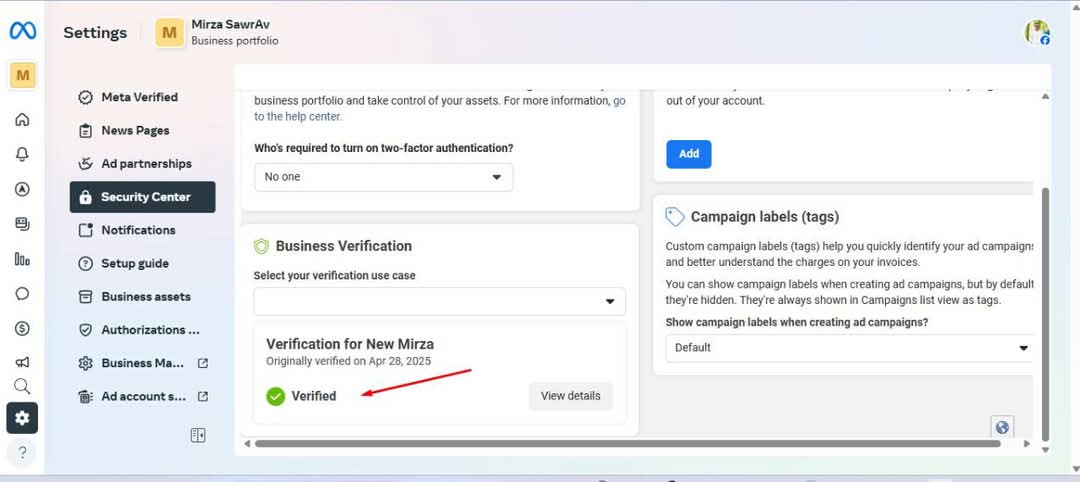Viewport: 1080px width, 482px height.
Task: Click the vertical scrollbar thumb
Action: (1046, 313)
